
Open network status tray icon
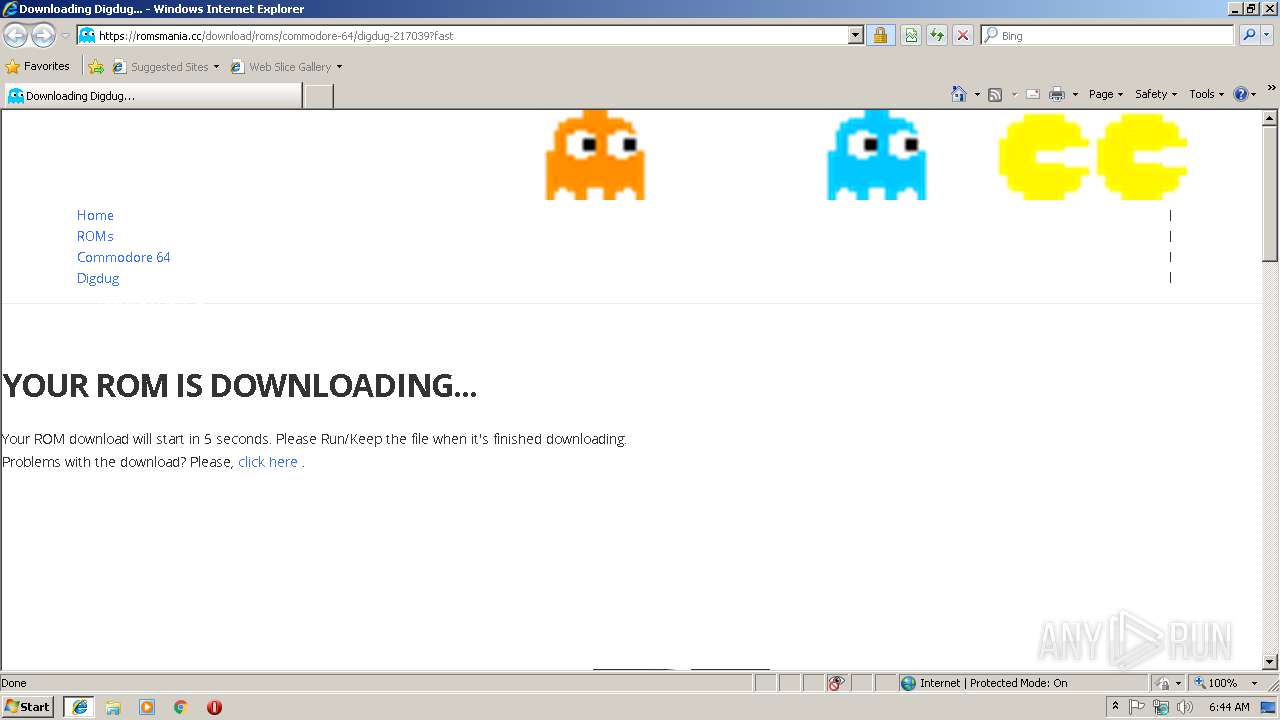[1161, 707]
